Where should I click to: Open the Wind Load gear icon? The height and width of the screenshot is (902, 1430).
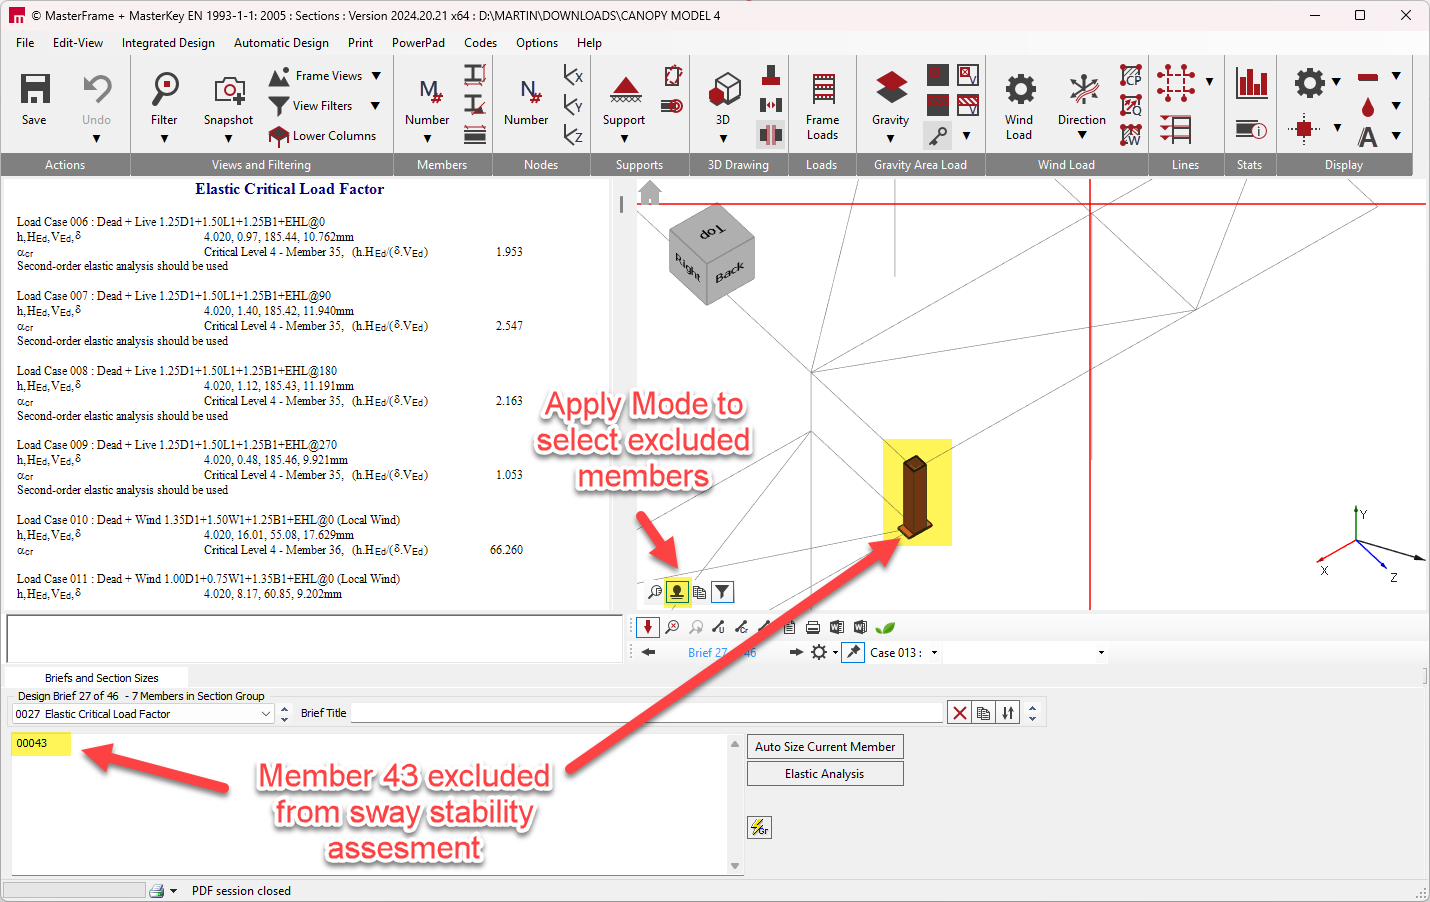pos(1019,90)
